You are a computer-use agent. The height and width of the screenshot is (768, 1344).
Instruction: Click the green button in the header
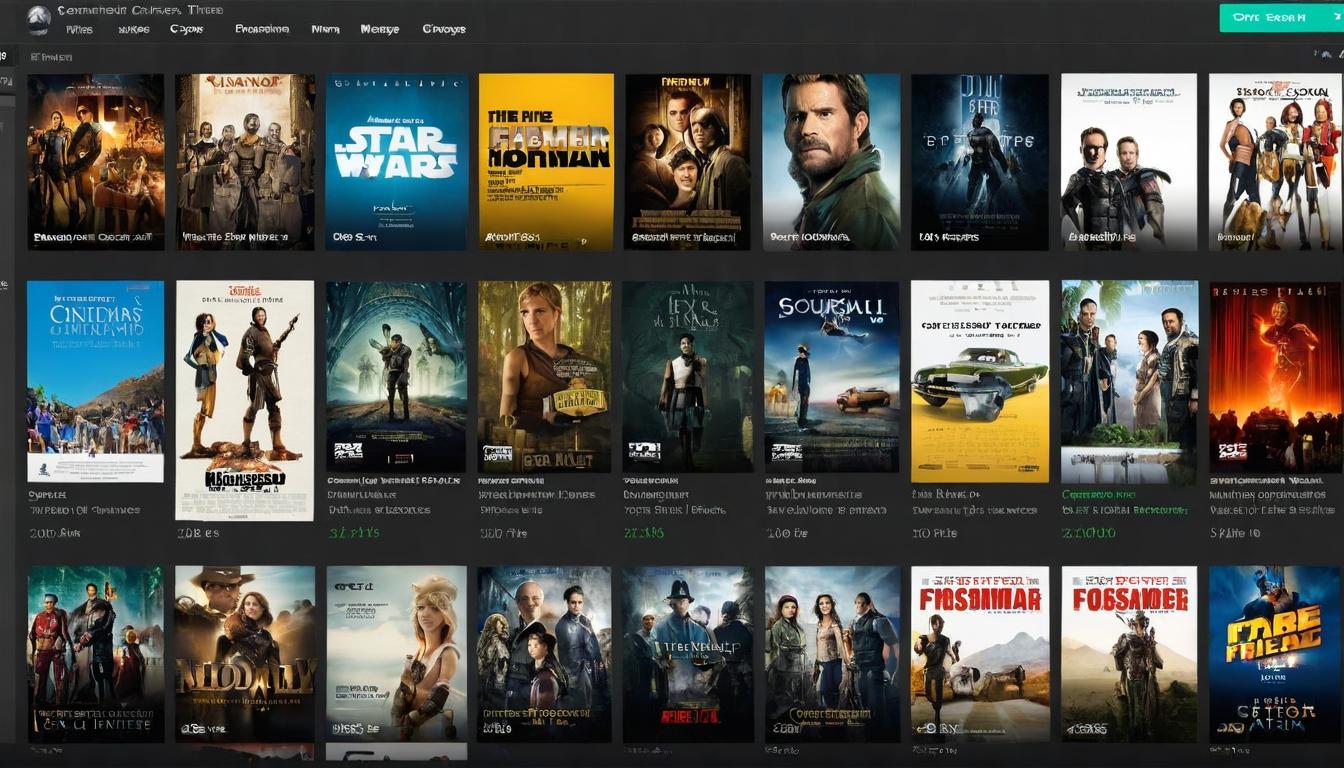click(1281, 17)
